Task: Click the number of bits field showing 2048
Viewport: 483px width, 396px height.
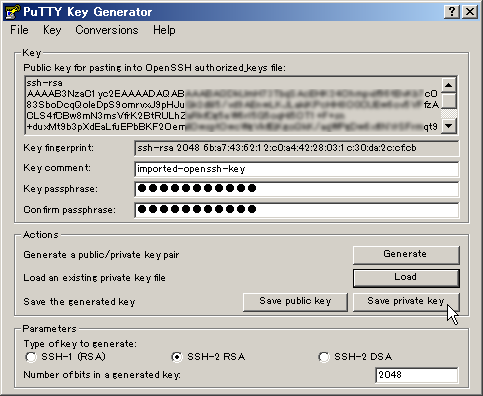Action: (x=417, y=375)
